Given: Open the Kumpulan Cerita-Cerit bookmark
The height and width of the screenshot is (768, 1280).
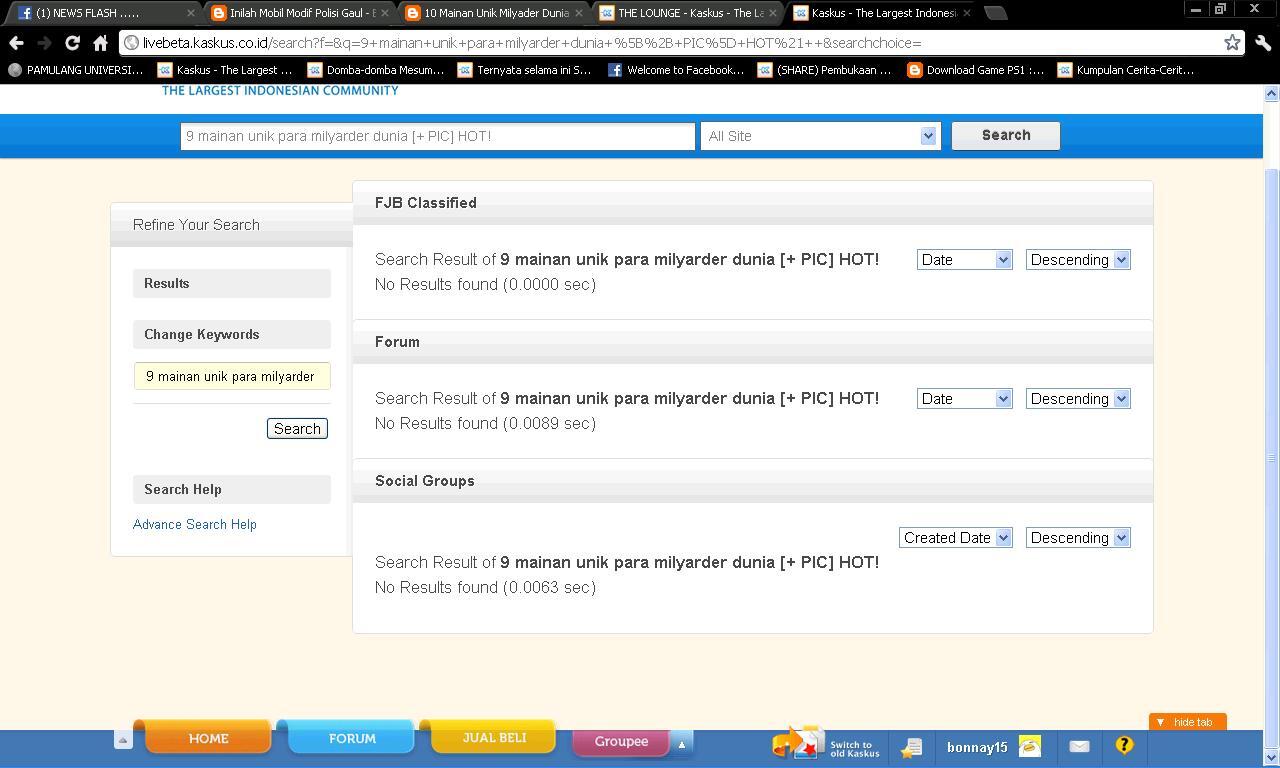Looking at the screenshot, I should pyautogui.click(x=1126, y=70).
